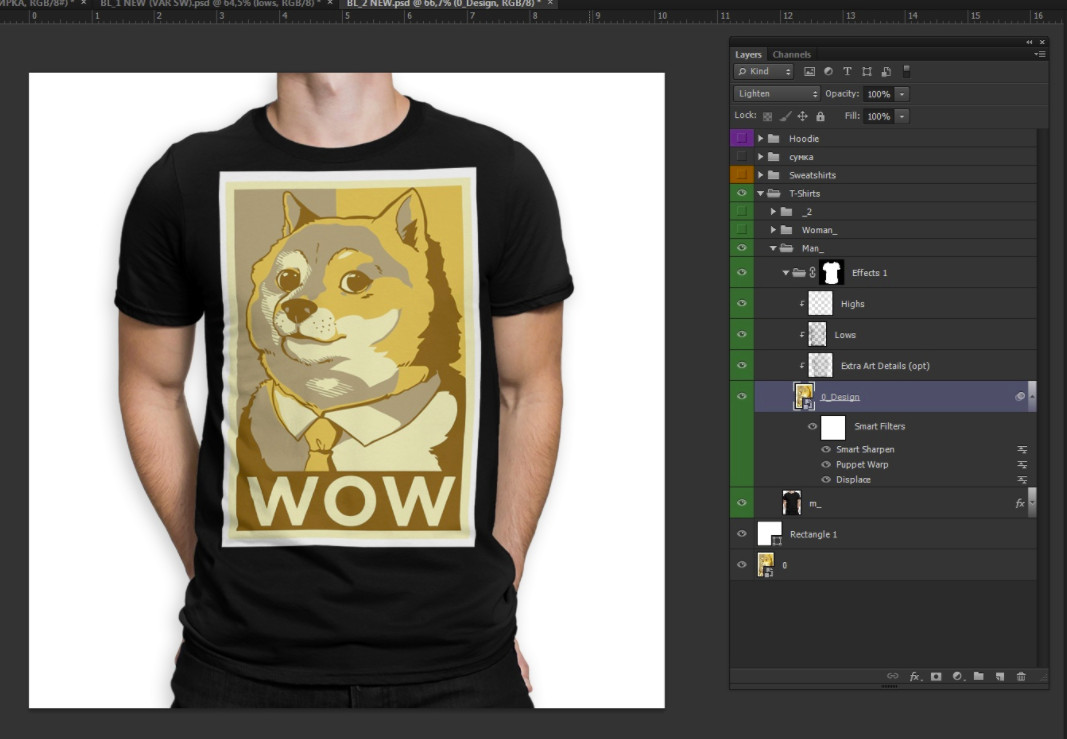
Task: Filter layers by pixel layers icon
Action: pyautogui.click(x=809, y=71)
